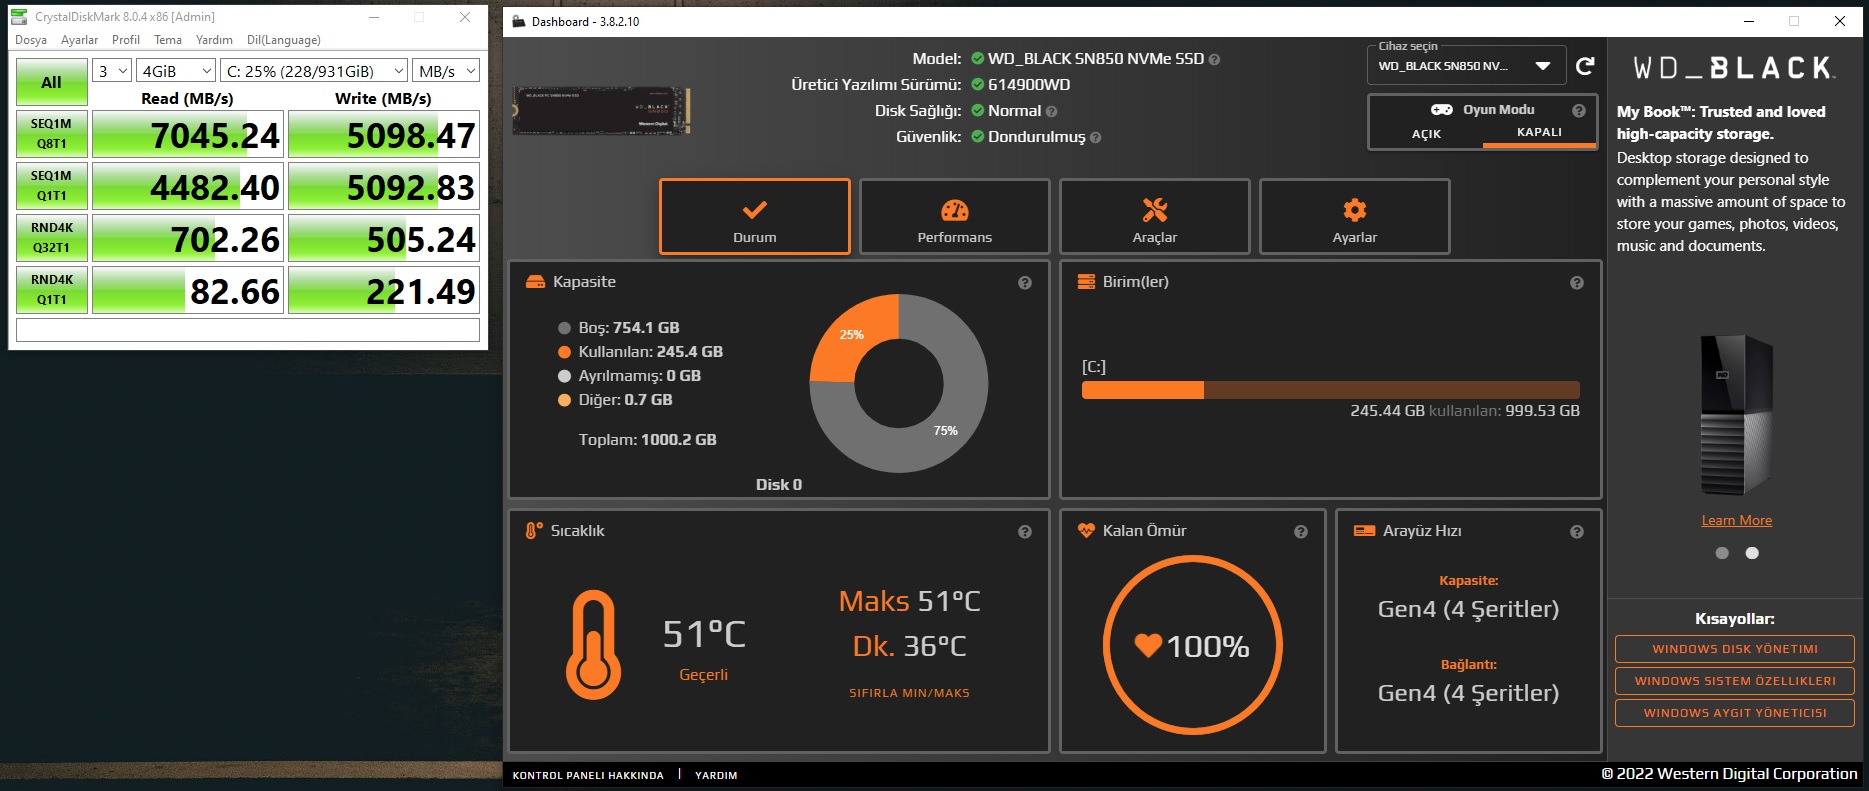Follow the Learn More link
1869x791 pixels.
click(1737, 521)
